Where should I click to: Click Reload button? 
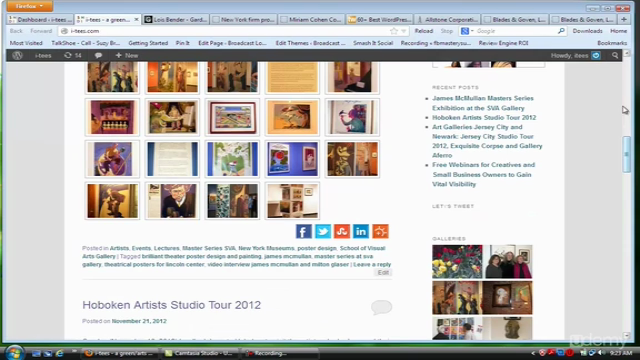(424, 31)
